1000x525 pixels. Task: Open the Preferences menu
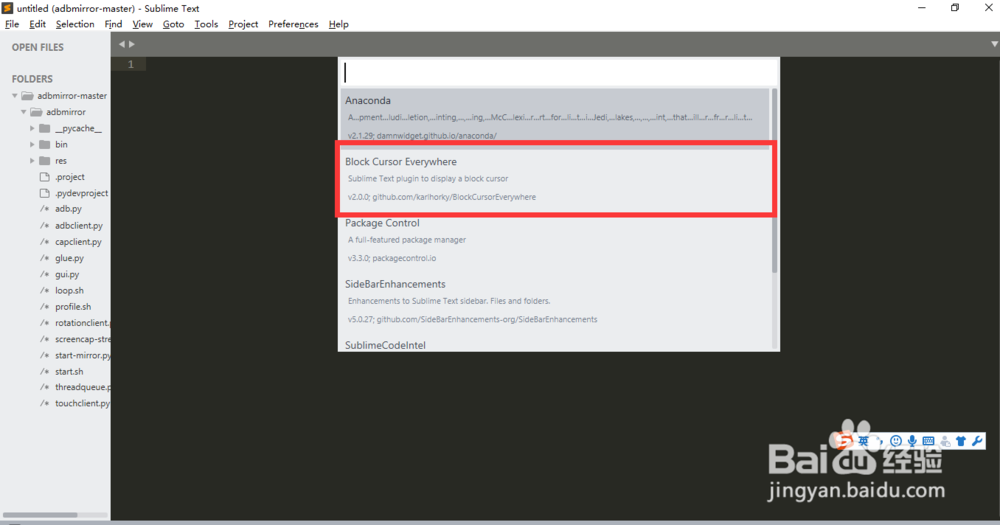pyautogui.click(x=293, y=24)
